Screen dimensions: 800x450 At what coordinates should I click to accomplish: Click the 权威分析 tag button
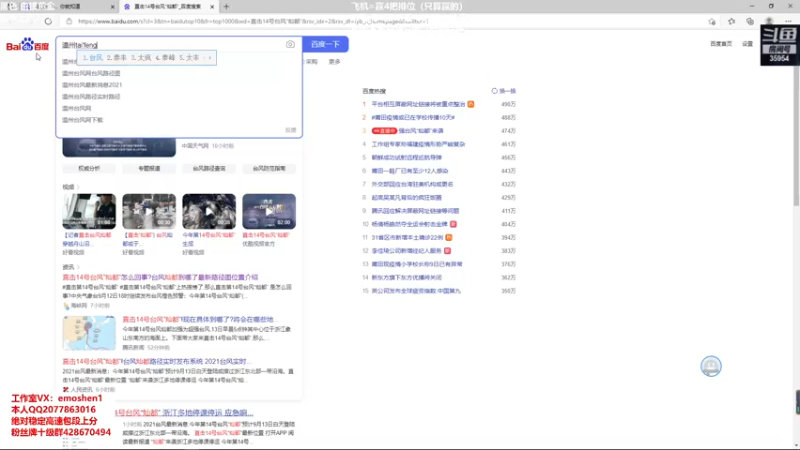pos(89,168)
